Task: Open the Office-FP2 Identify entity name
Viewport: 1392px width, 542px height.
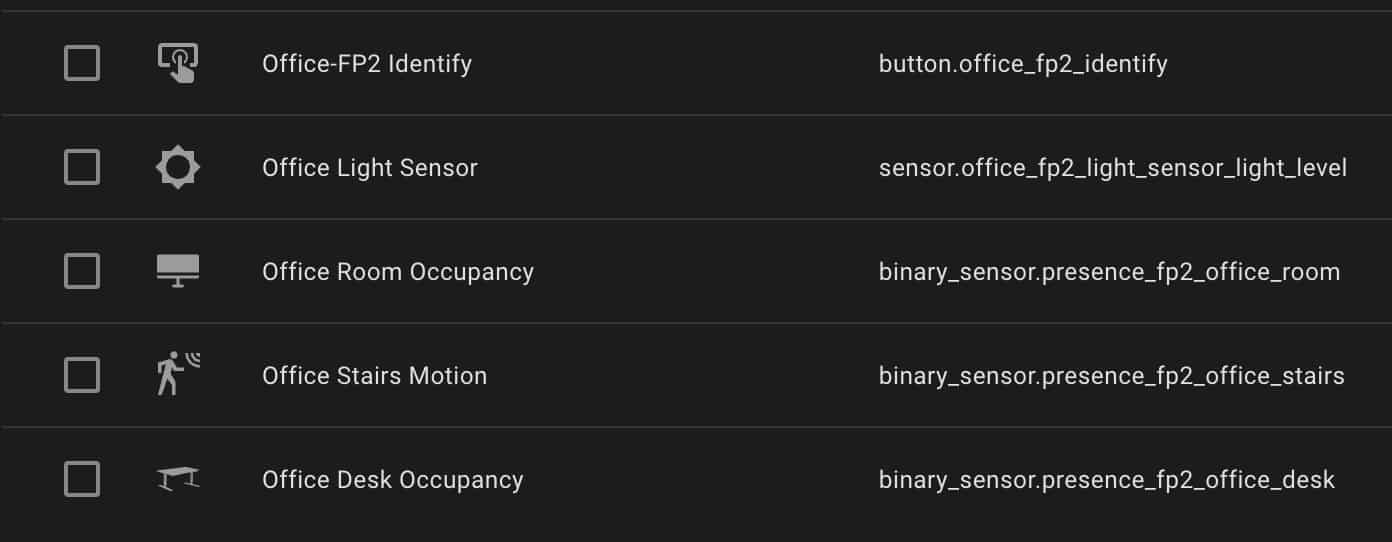Action: [367, 64]
